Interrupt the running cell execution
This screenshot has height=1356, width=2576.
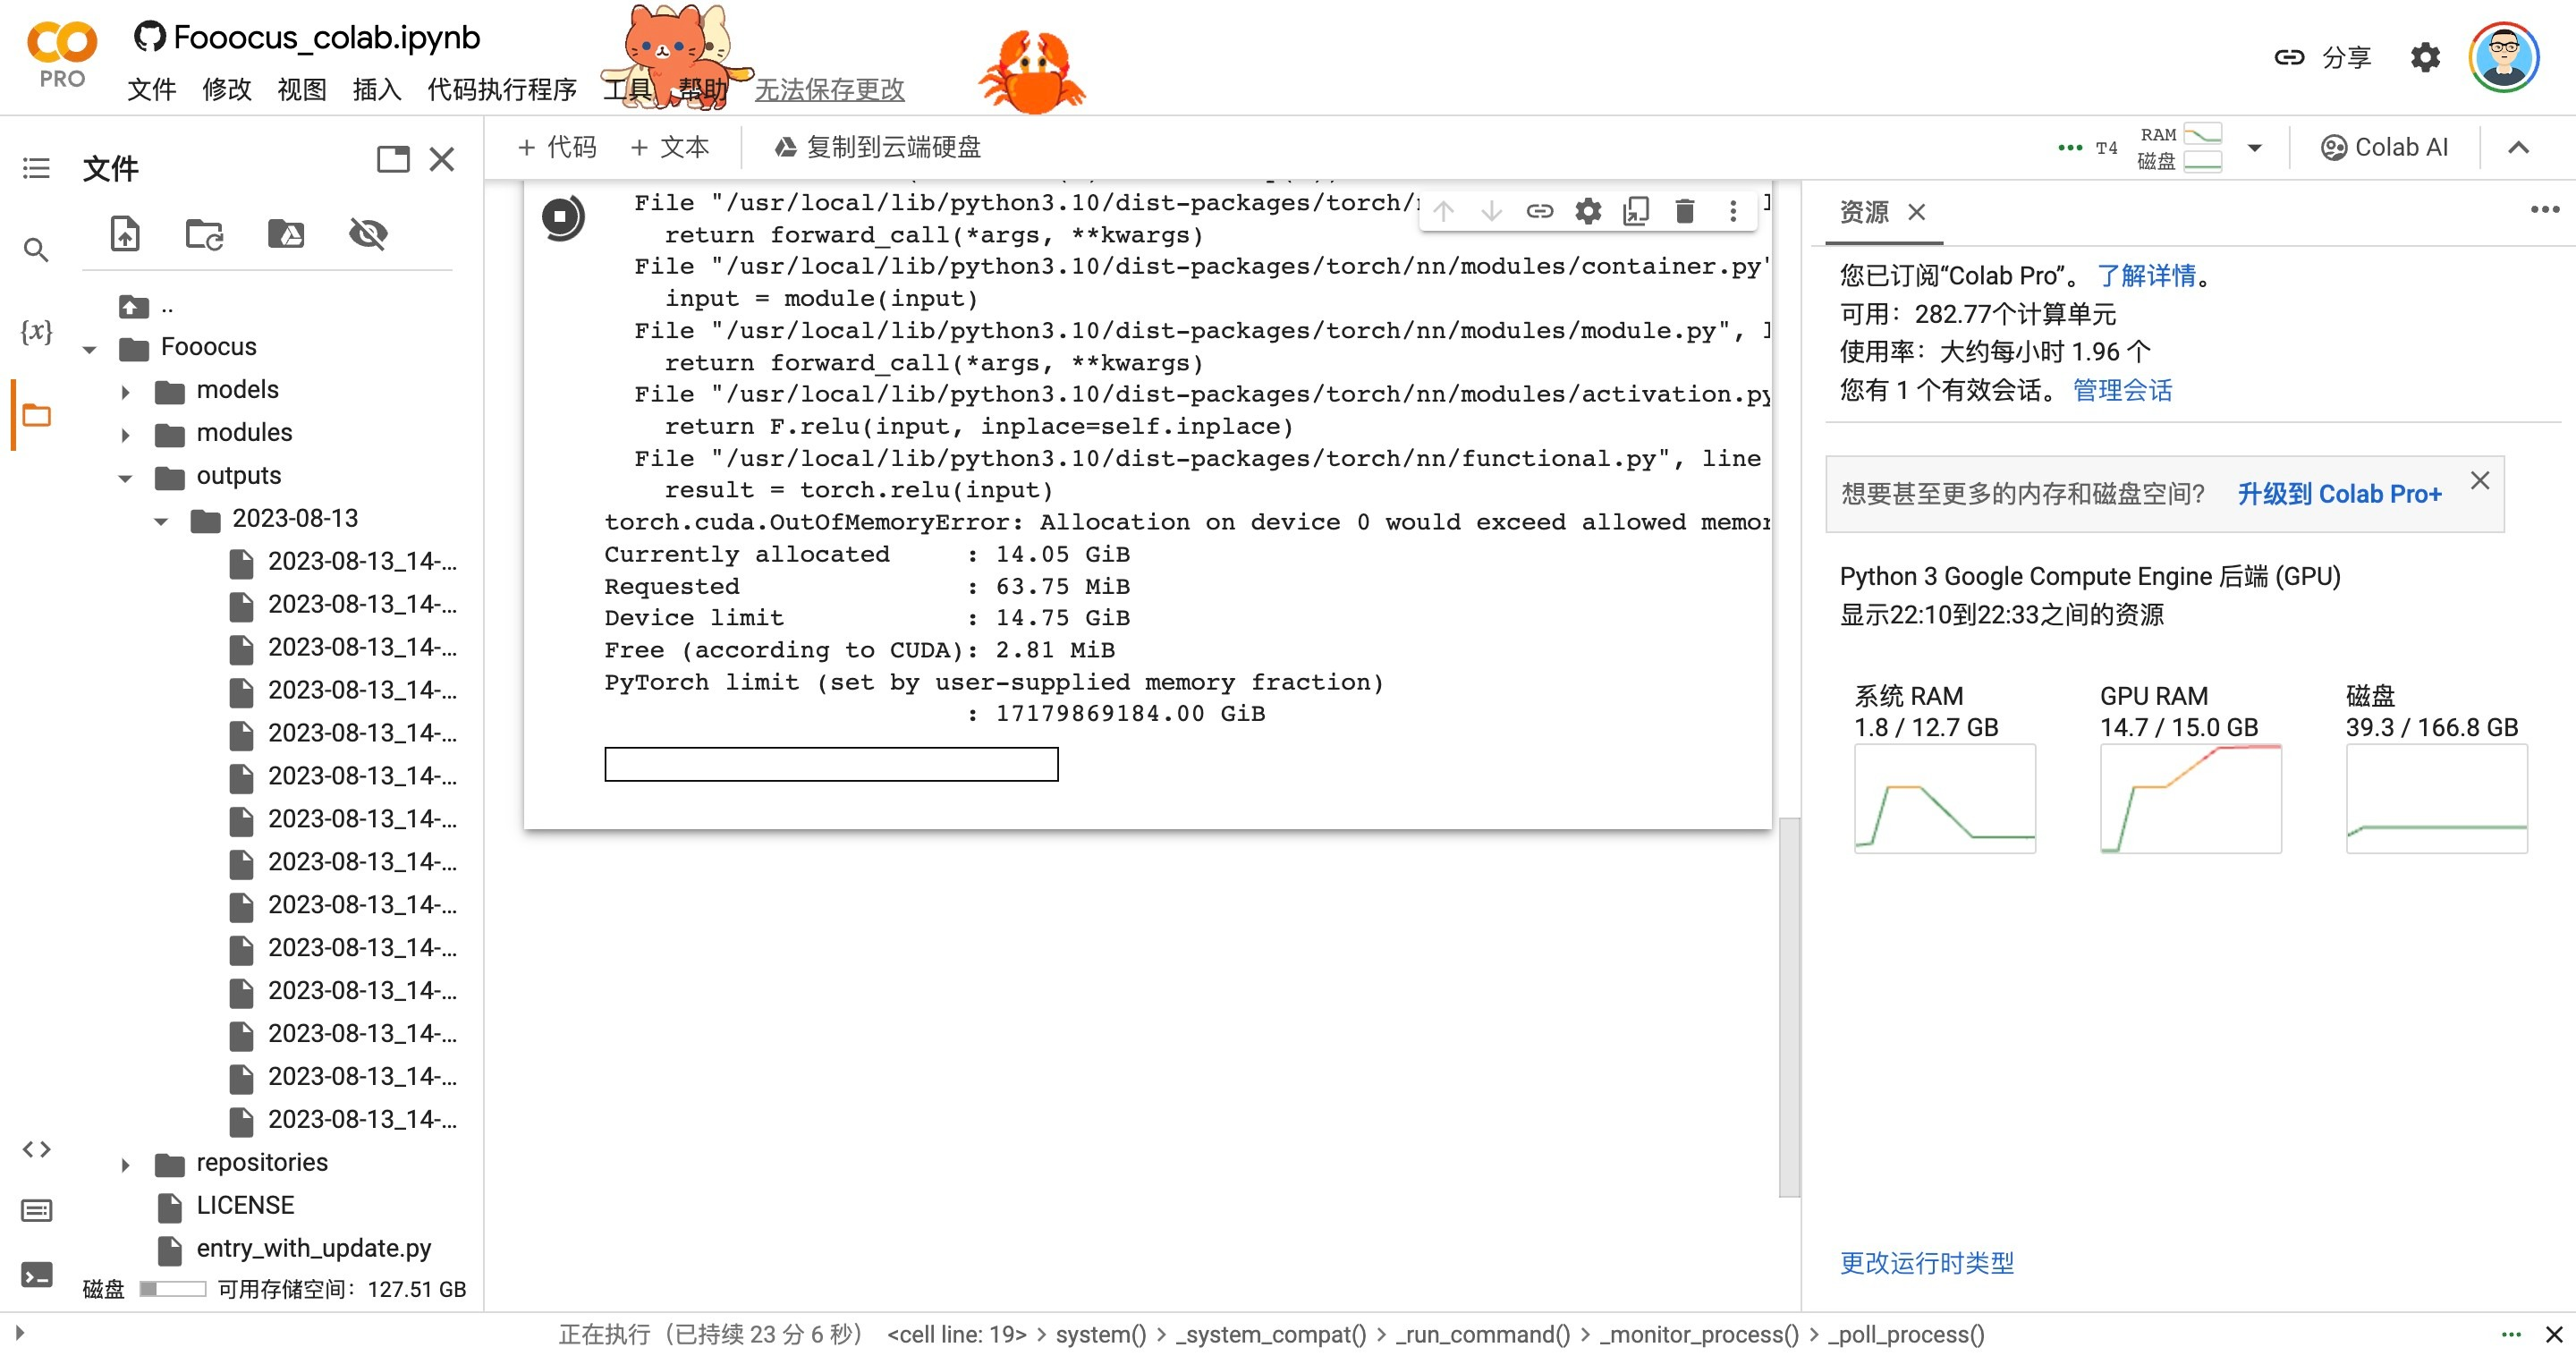(561, 216)
